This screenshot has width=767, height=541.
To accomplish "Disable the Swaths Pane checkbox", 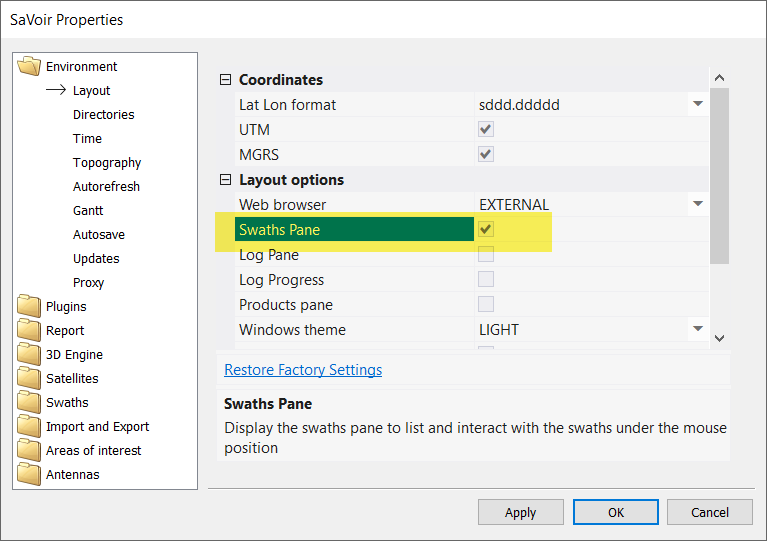I will point(486,230).
